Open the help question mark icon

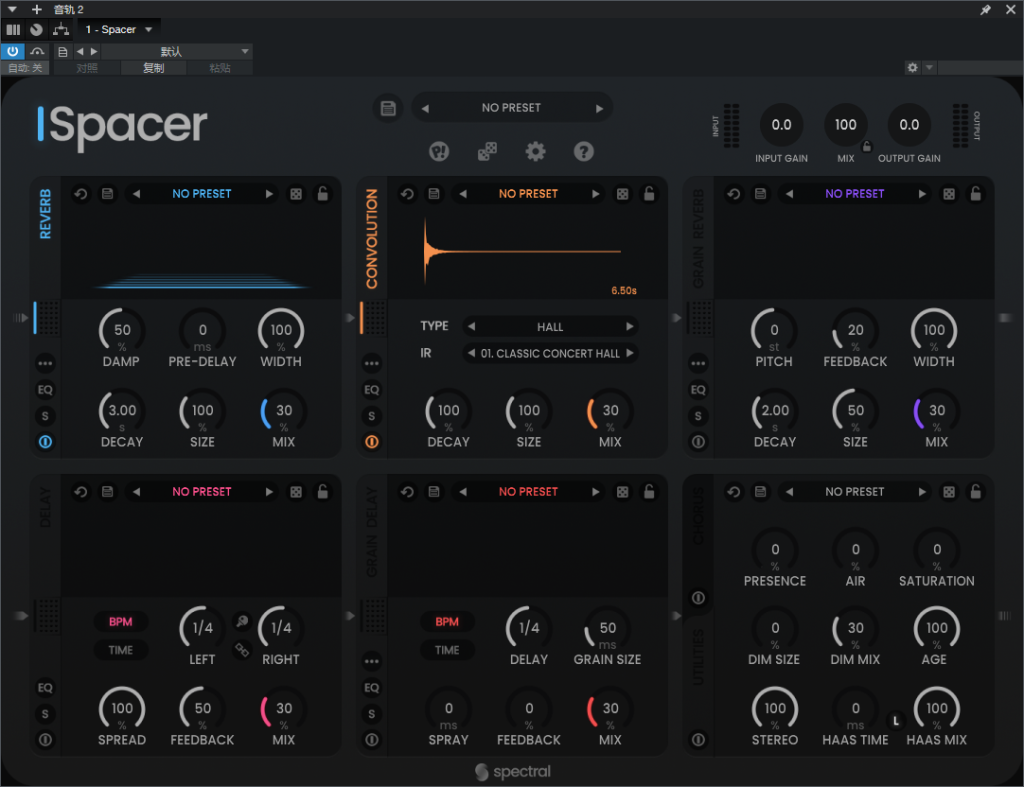[x=584, y=152]
